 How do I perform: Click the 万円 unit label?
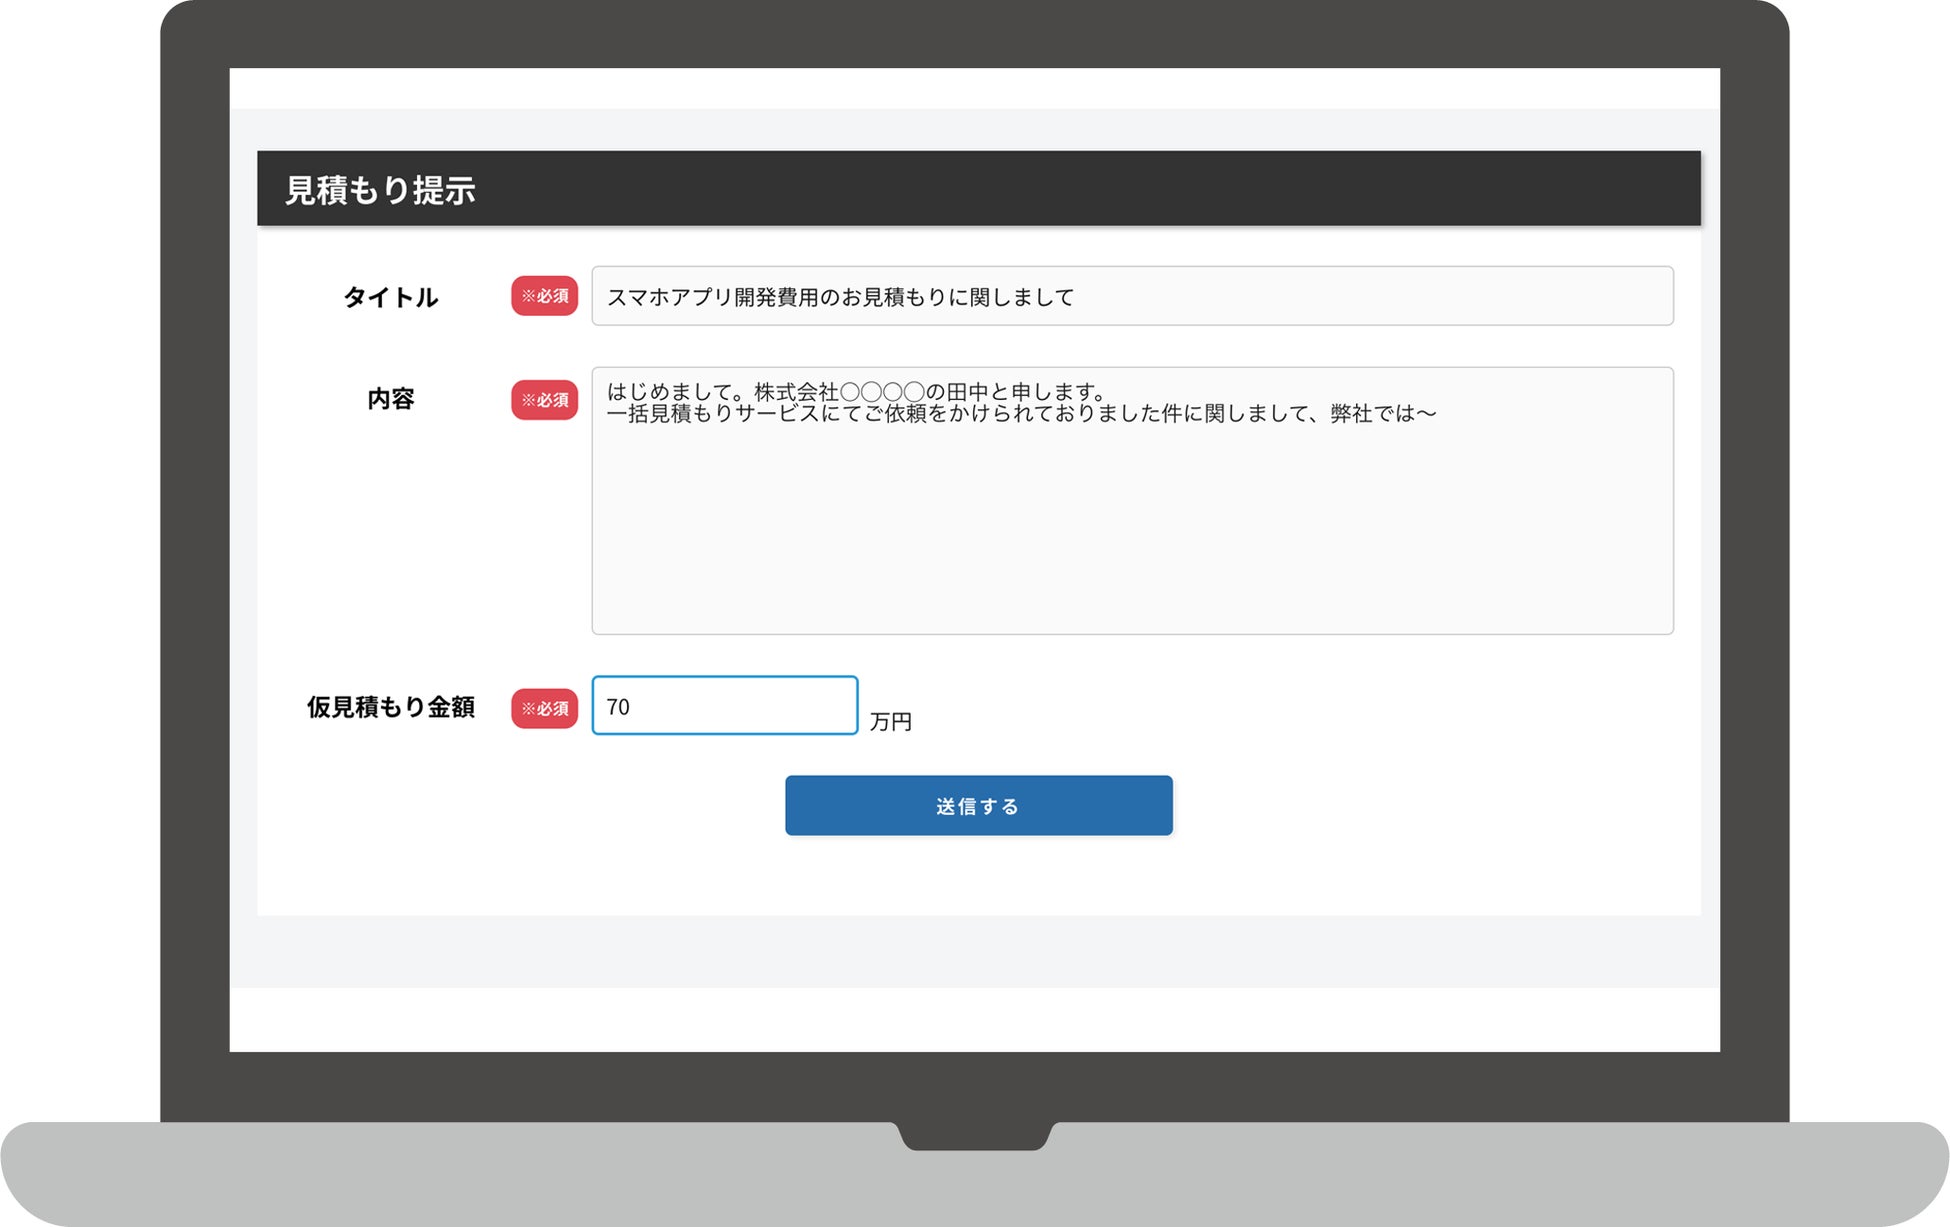coord(890,721)
